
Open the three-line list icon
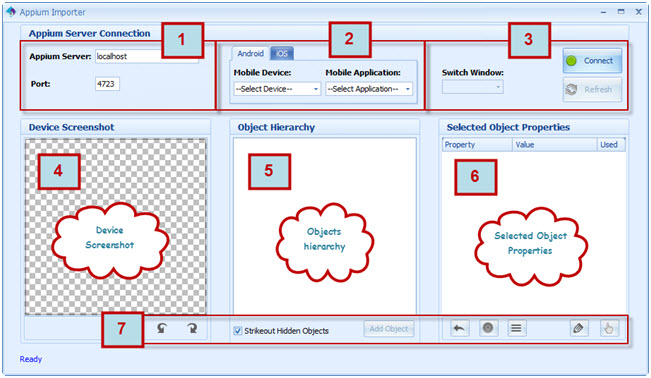pos(516,328)
